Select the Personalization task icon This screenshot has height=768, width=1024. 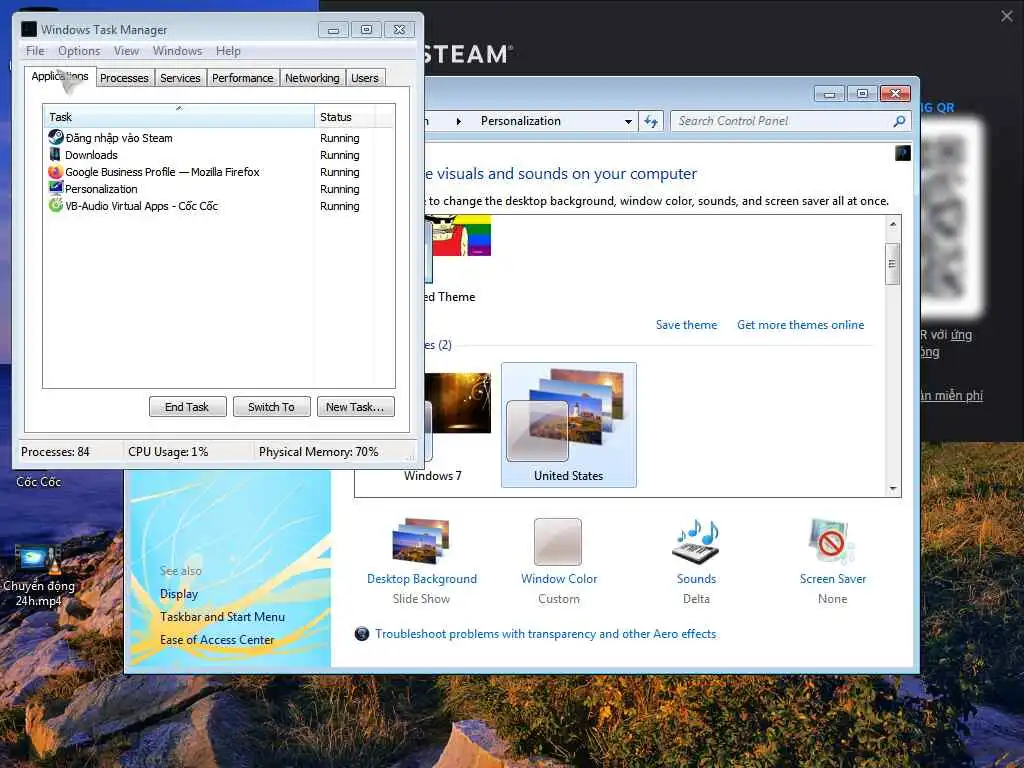pyautogui.click(x=56, y=188)
